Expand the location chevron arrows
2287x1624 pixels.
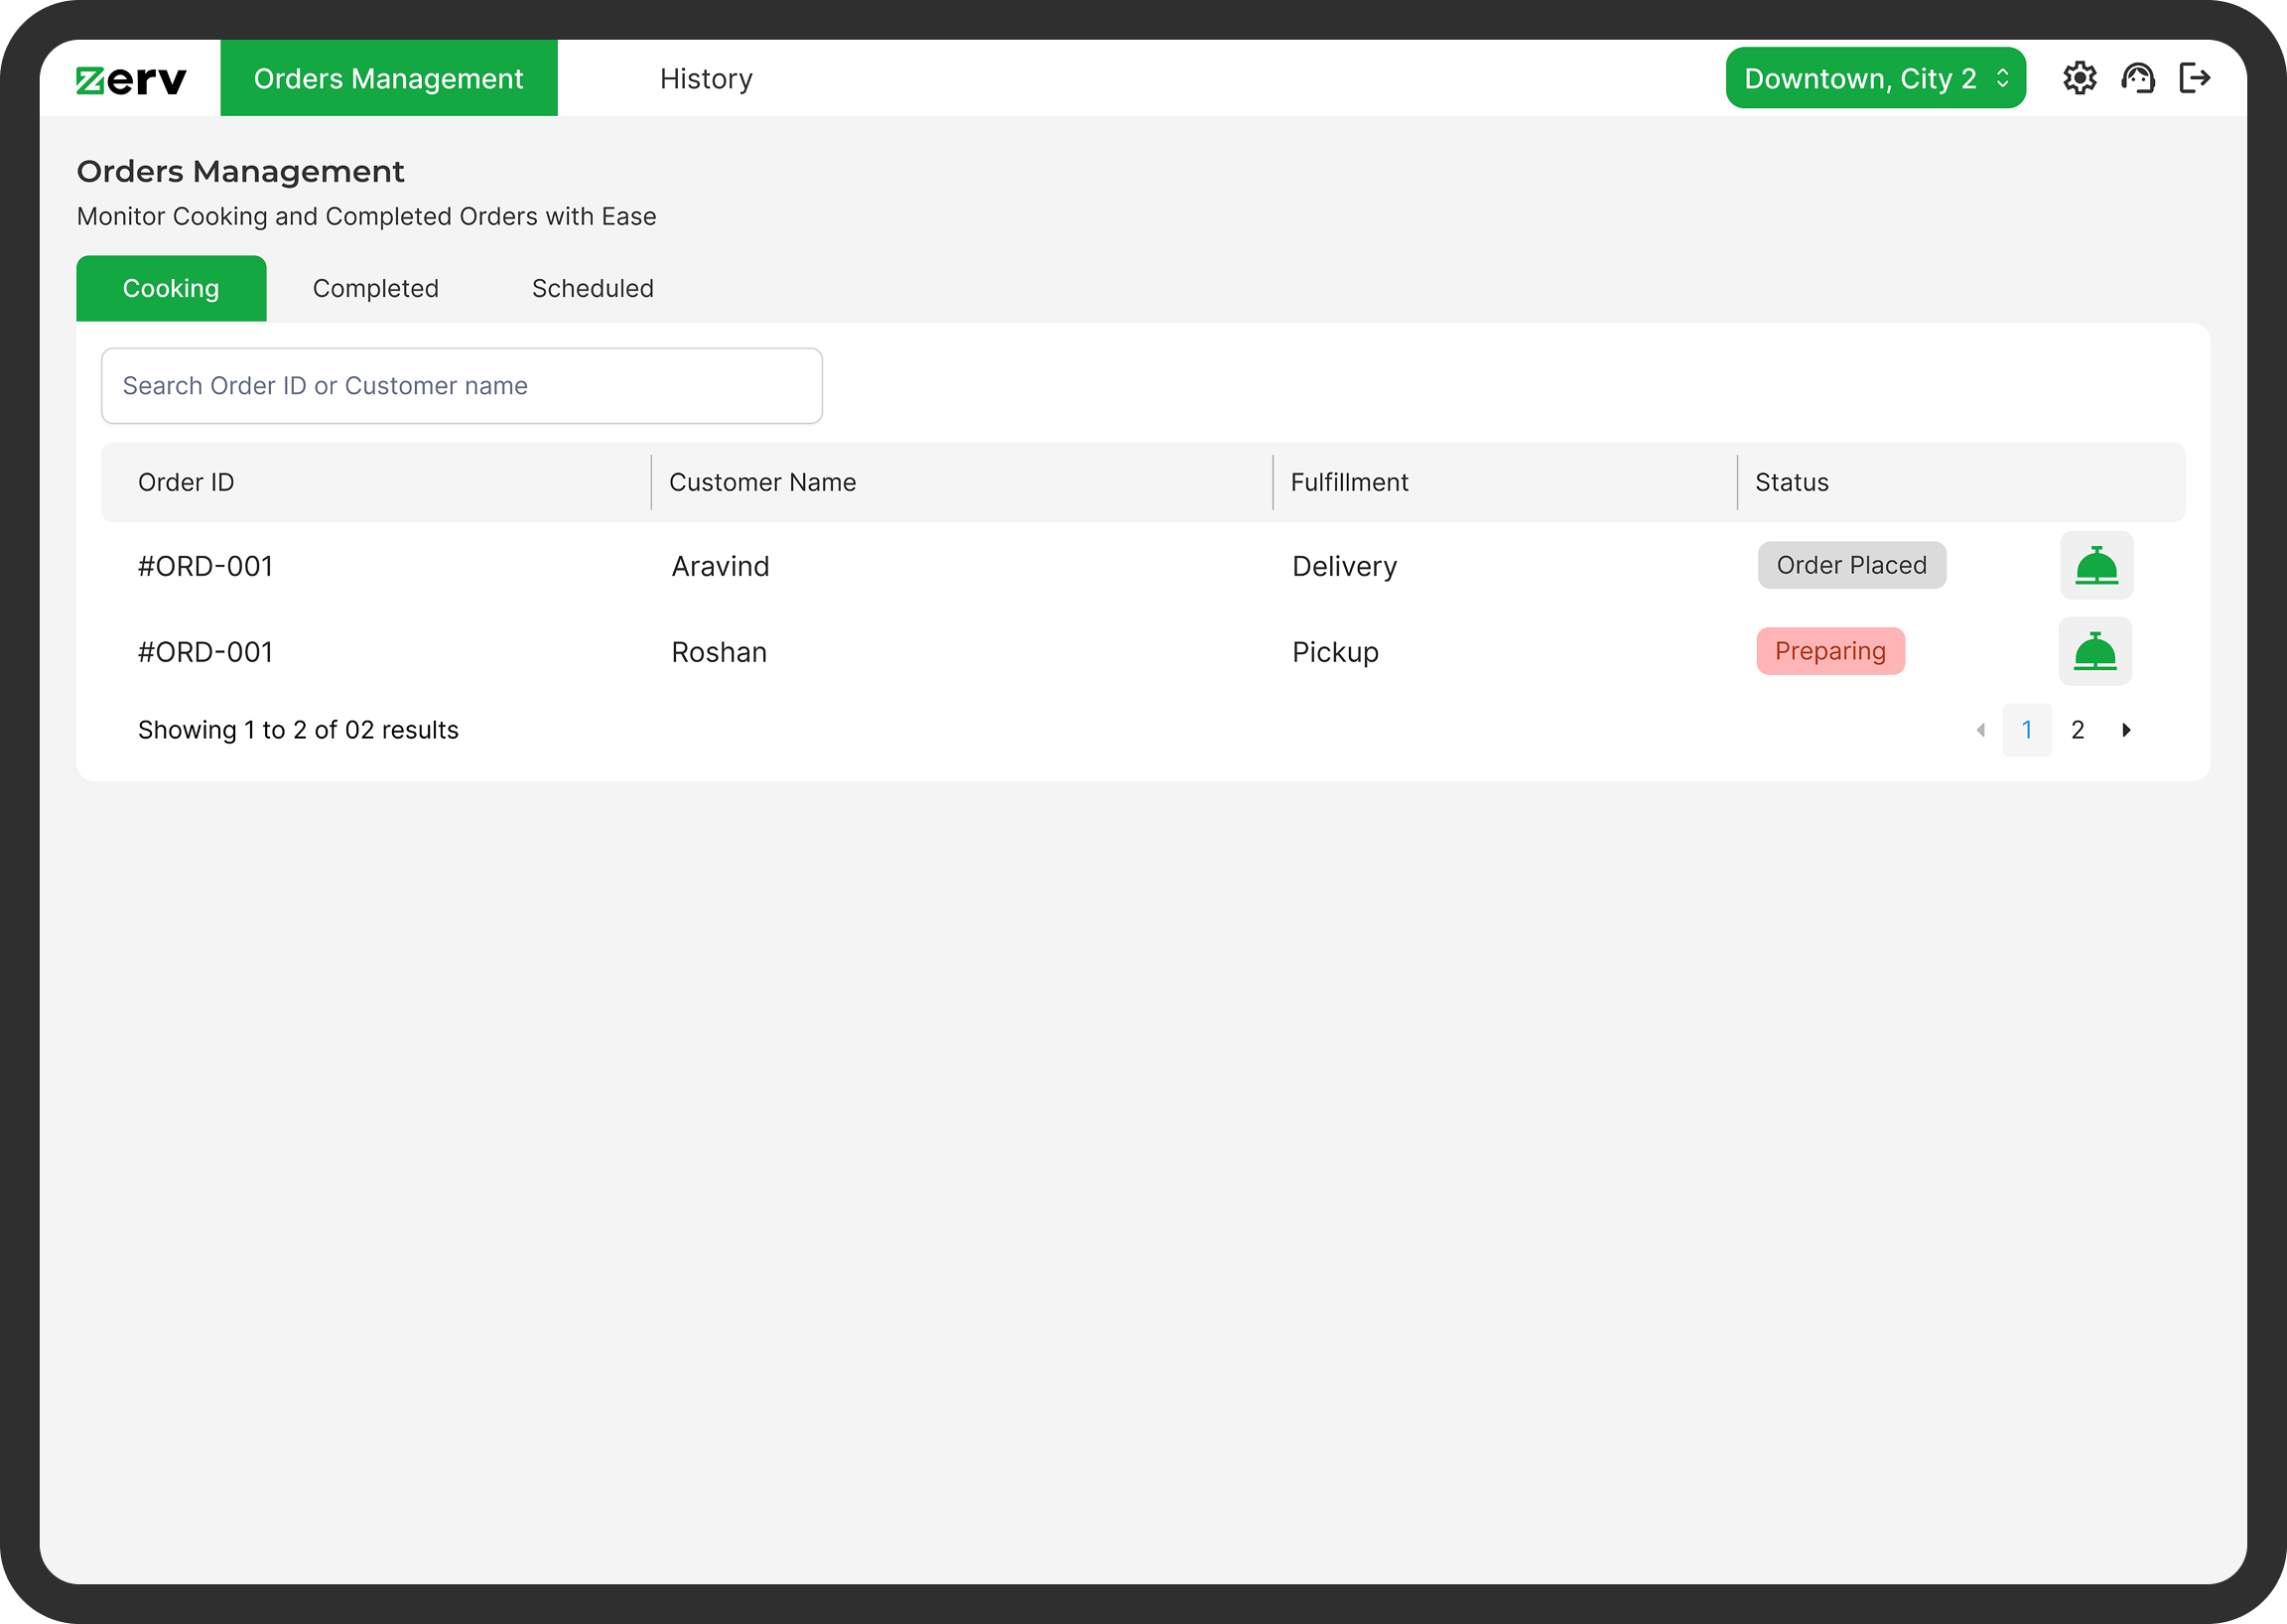(x=2001, y=78)
